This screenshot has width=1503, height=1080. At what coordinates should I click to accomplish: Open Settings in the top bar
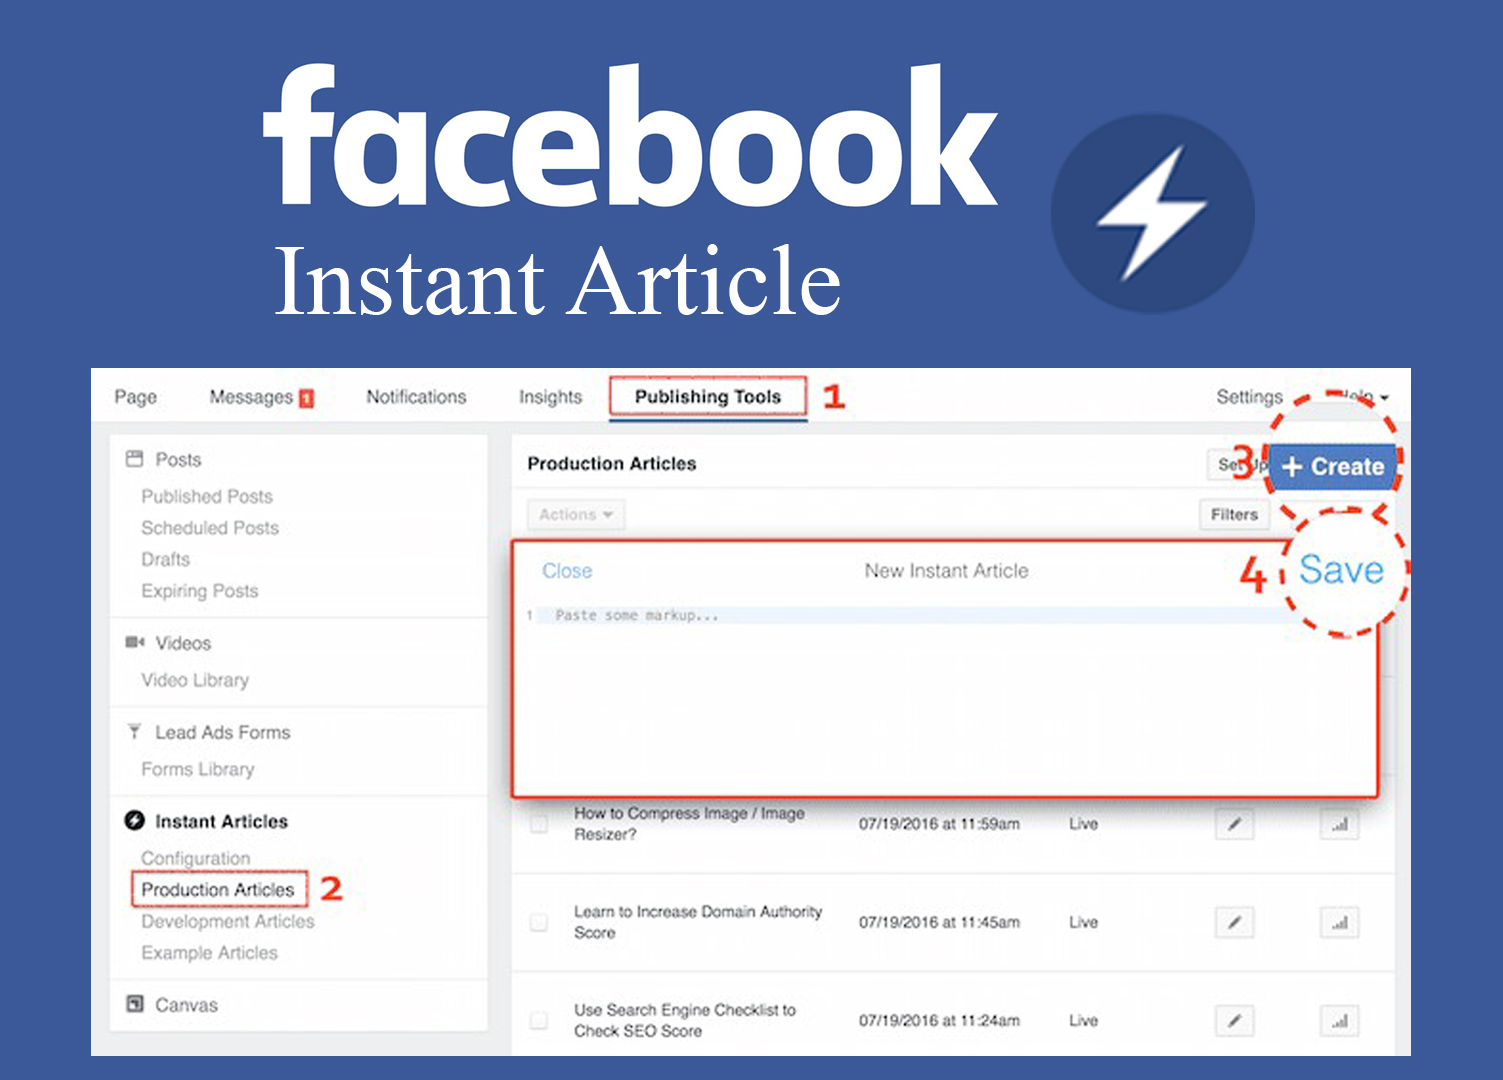click(1249, 397)
